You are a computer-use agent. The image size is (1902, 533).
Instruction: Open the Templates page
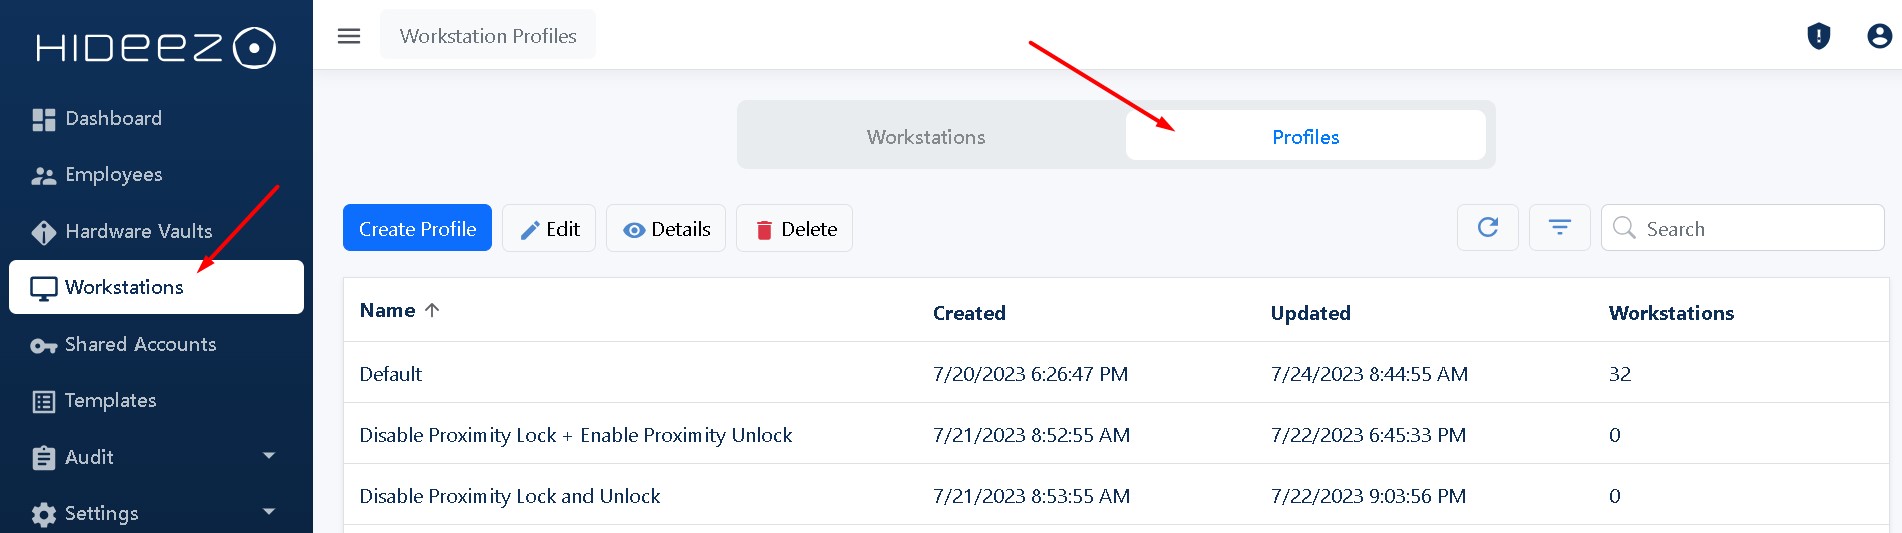(110, 401)
